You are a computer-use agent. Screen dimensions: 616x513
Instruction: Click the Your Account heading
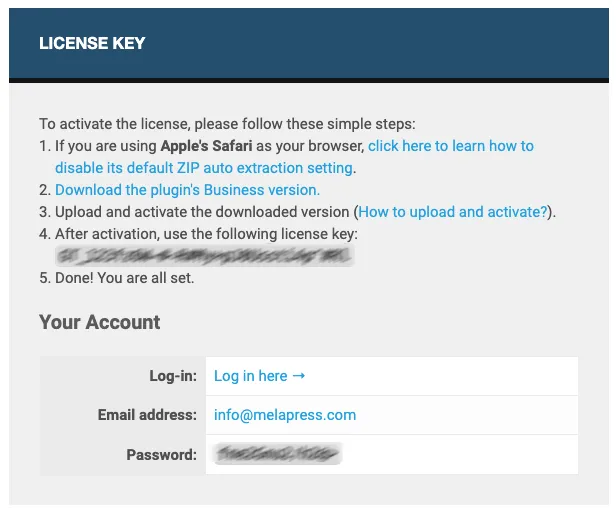tap(100, 322)
